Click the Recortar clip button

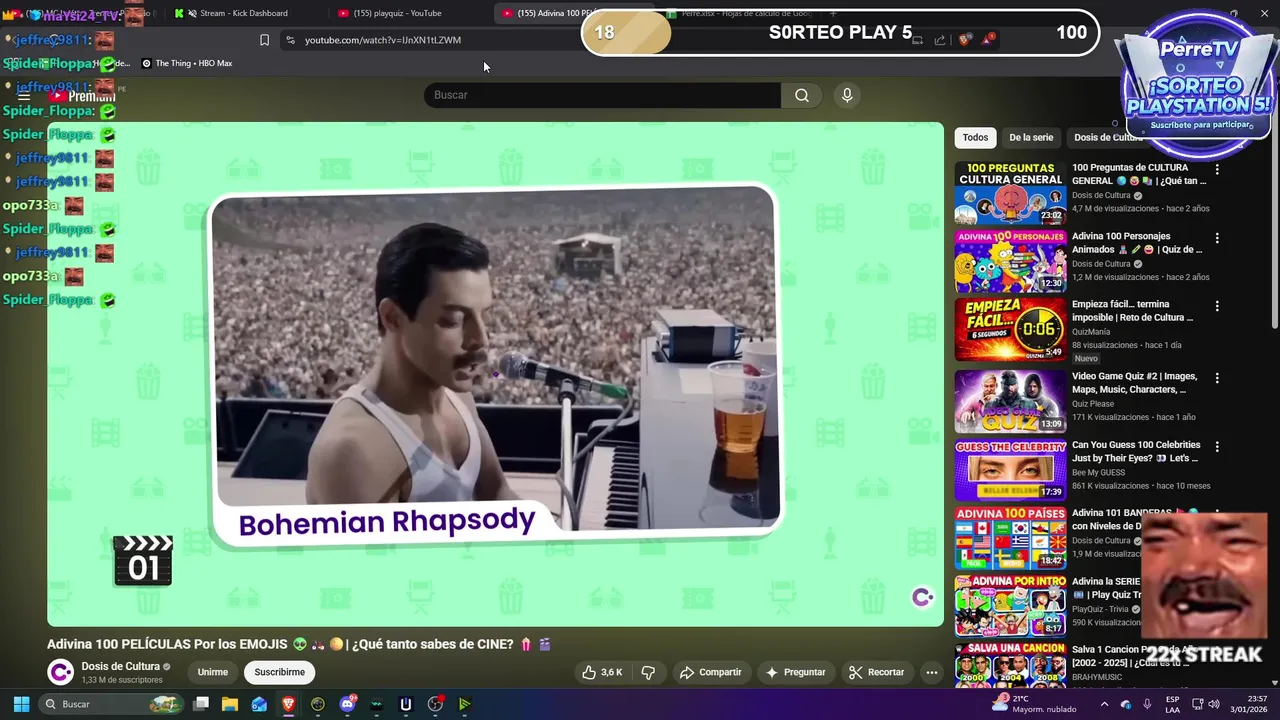coord(876,672)
